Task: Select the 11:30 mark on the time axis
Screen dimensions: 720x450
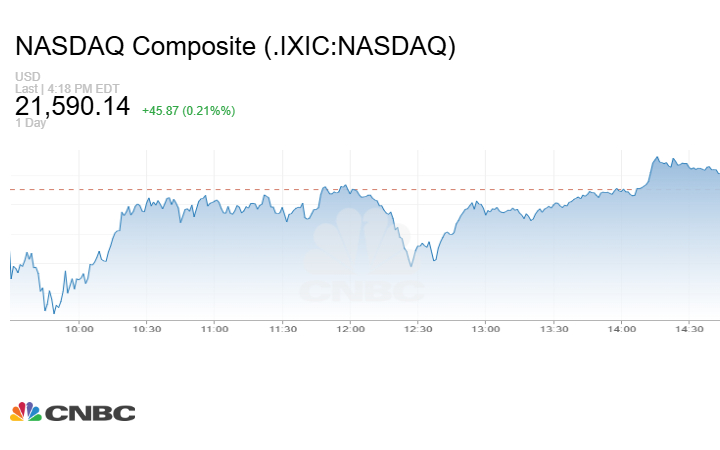Action: pyautogui.click(x=283, y=329)
